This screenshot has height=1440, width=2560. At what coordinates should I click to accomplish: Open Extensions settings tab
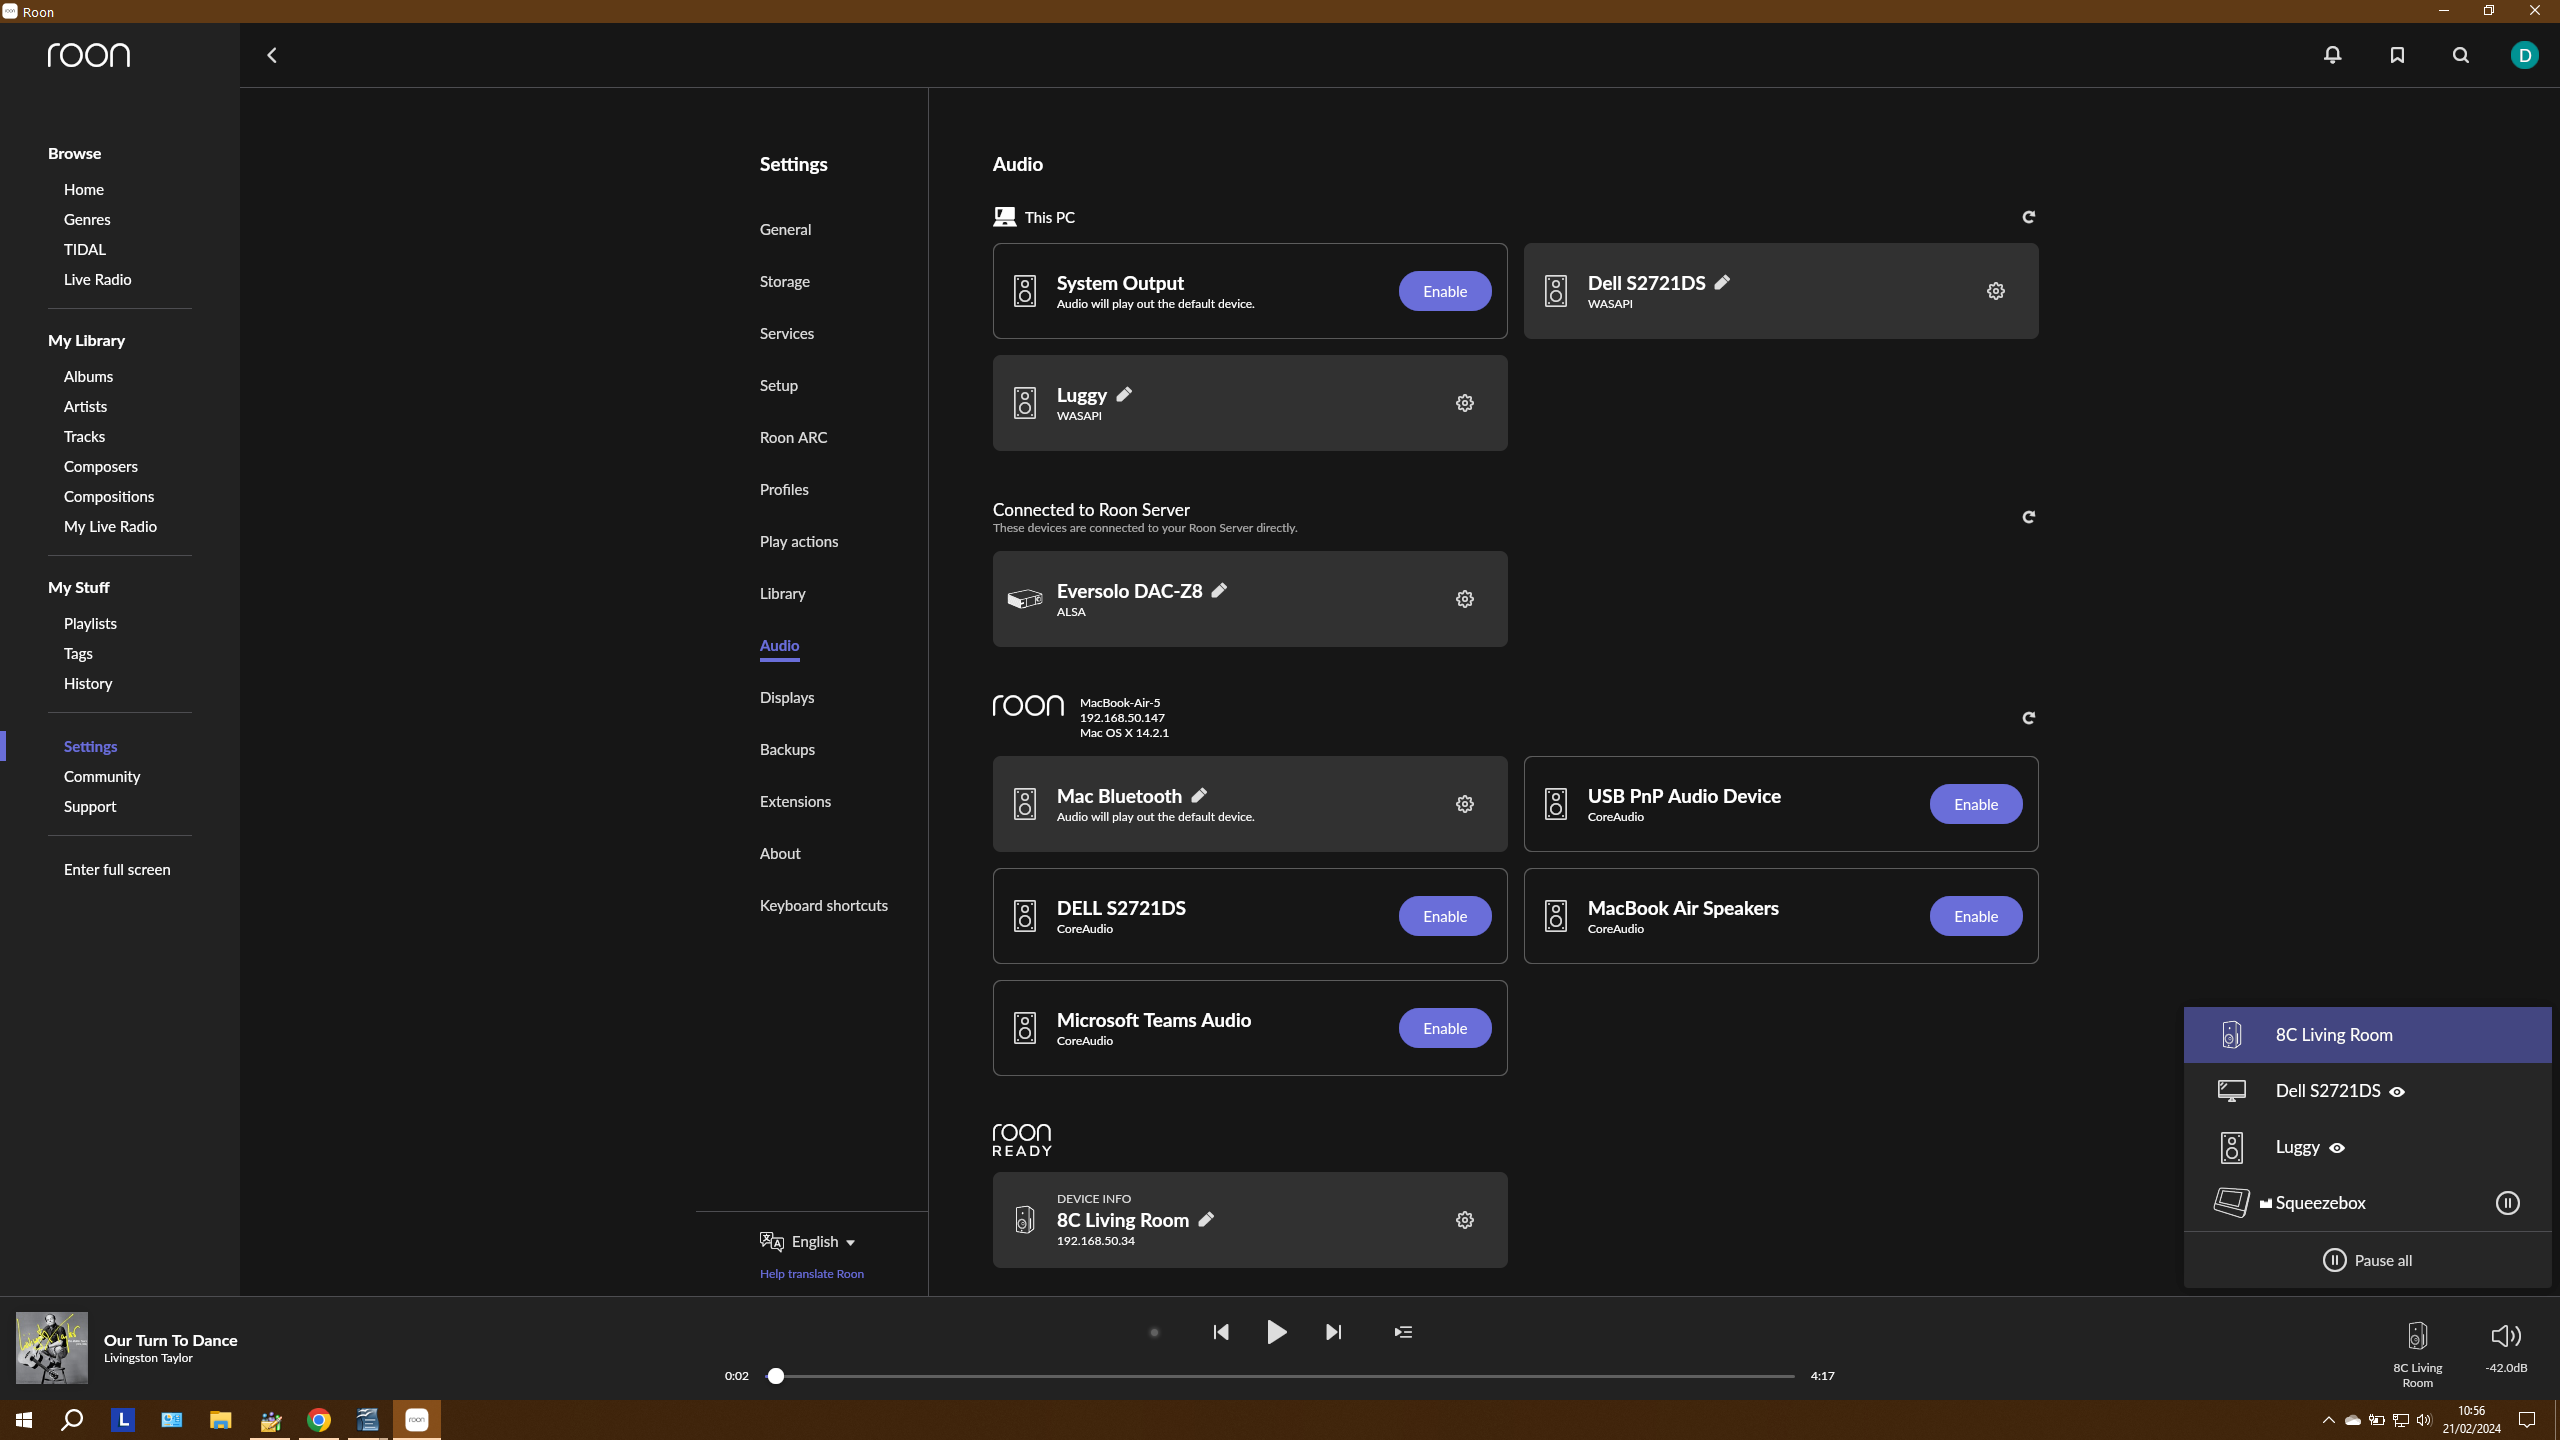click(x=795, y=801)
